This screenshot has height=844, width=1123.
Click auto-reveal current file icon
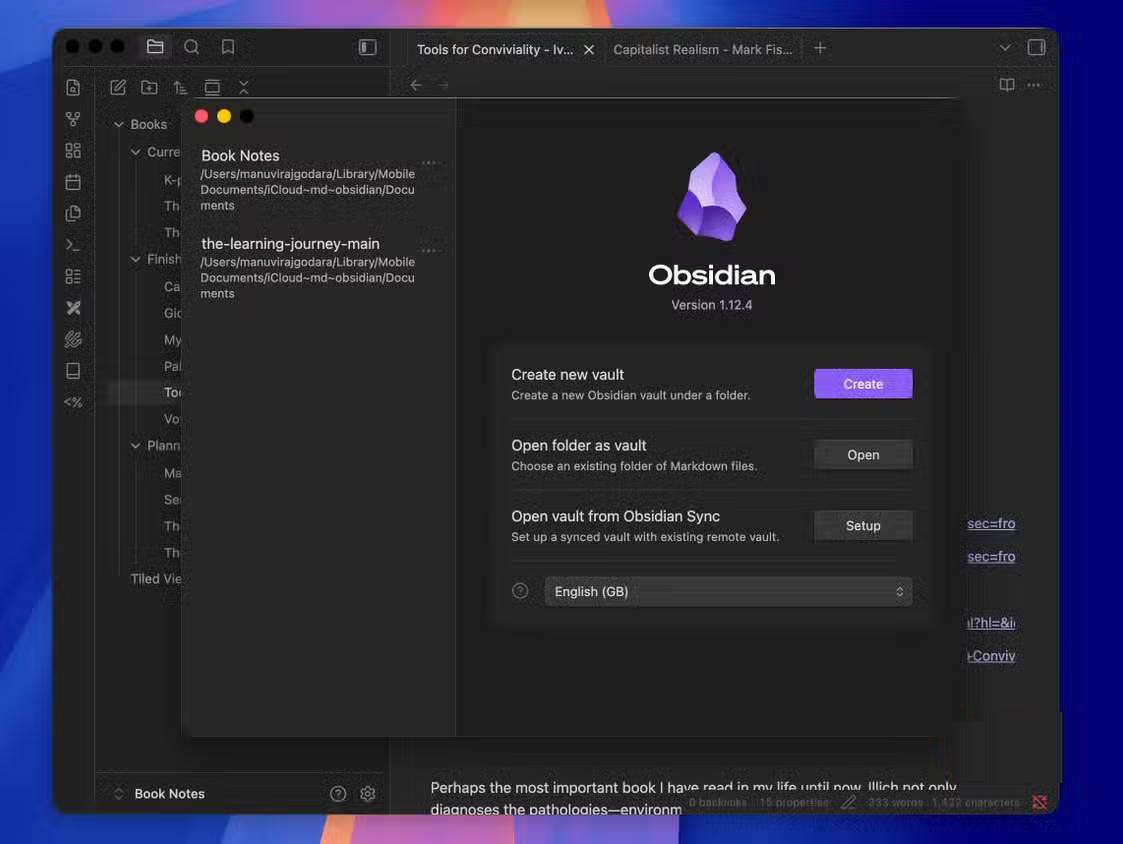(212, 87)
